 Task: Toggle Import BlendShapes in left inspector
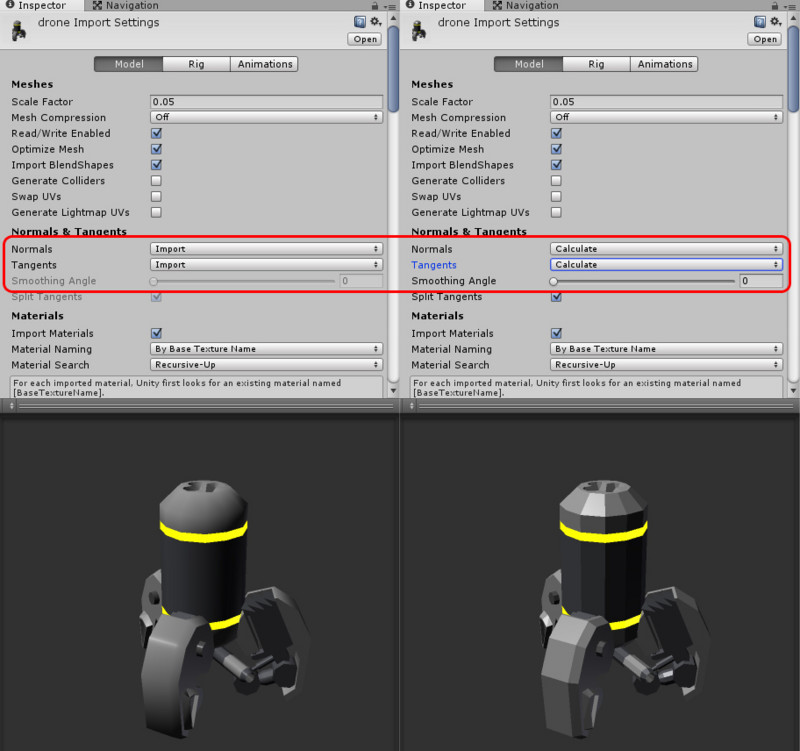tap(157, 165)
